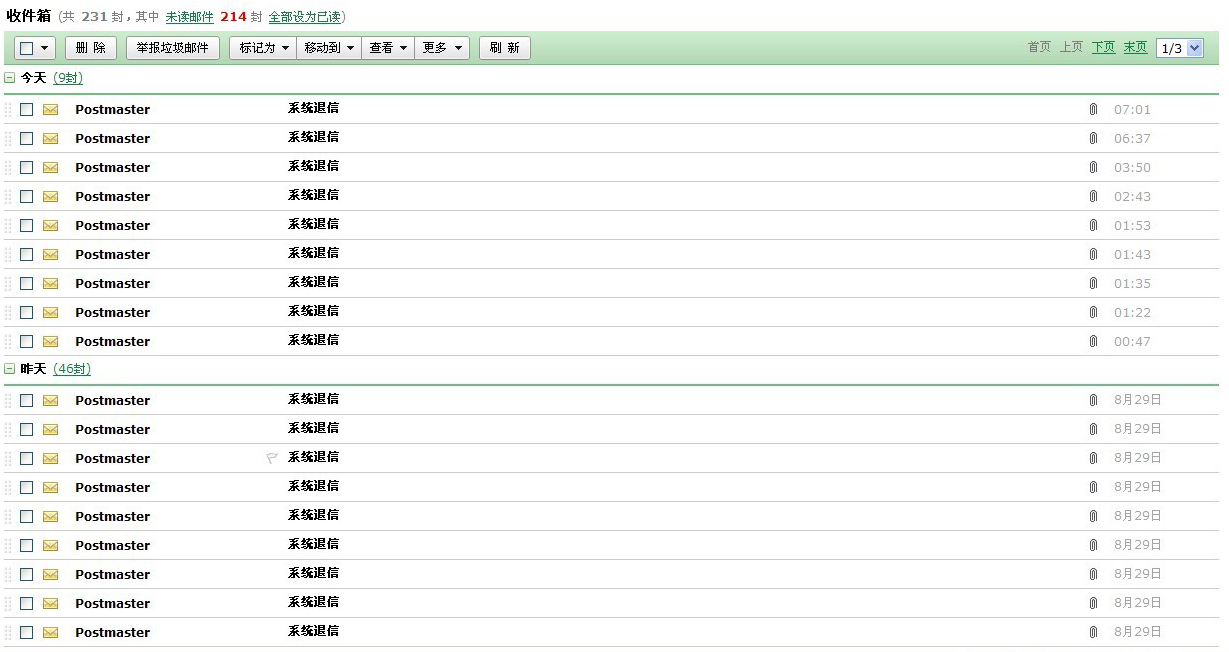Click attachment paperclip of the 01:53 email
Screen dimensions: 1229x652
pos(1093,226)
